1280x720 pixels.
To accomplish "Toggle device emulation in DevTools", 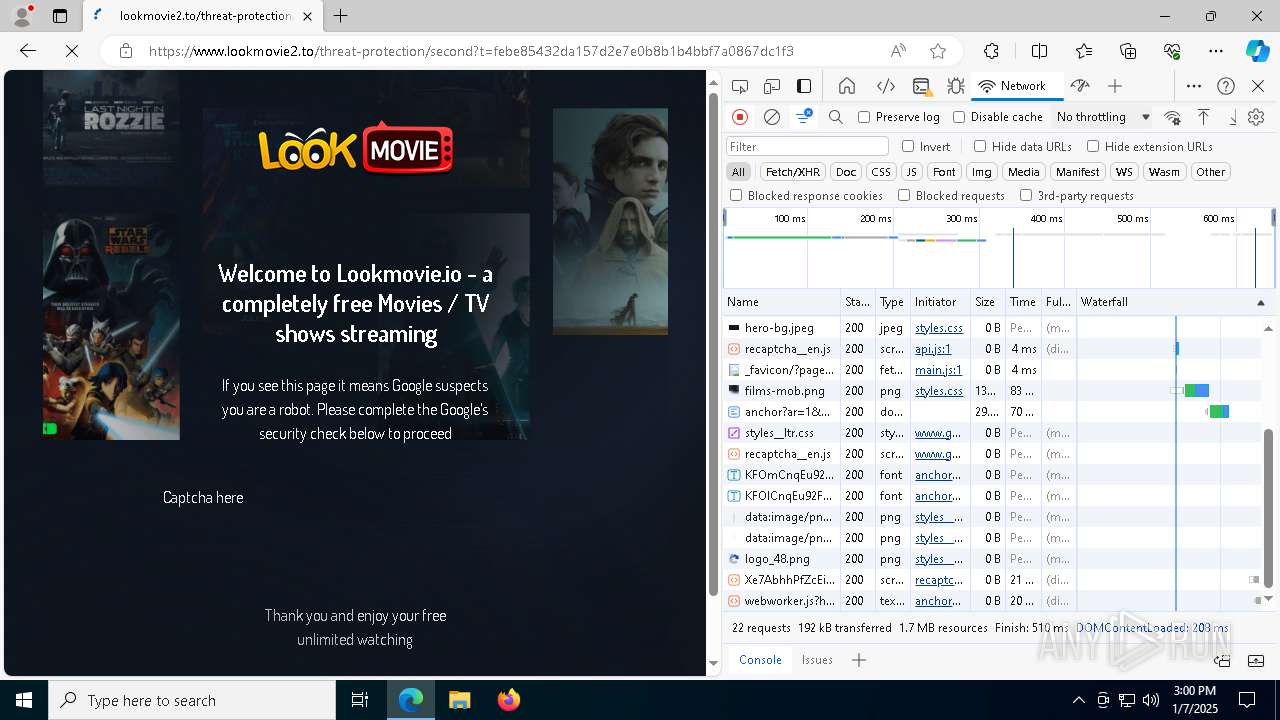I will point(772,86).
